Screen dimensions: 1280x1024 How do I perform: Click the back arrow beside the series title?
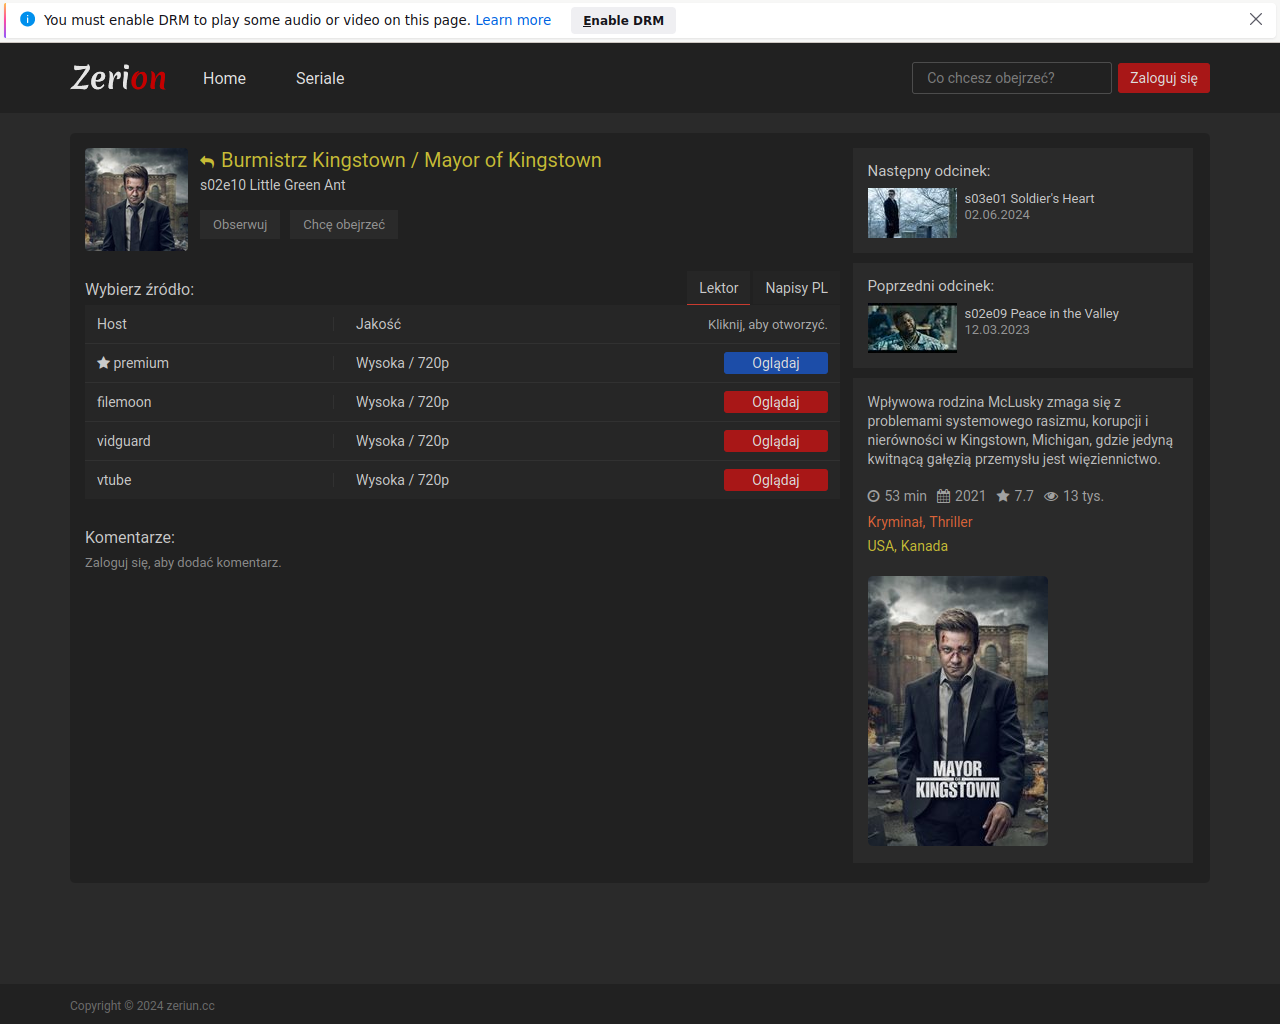click(207, 161)
